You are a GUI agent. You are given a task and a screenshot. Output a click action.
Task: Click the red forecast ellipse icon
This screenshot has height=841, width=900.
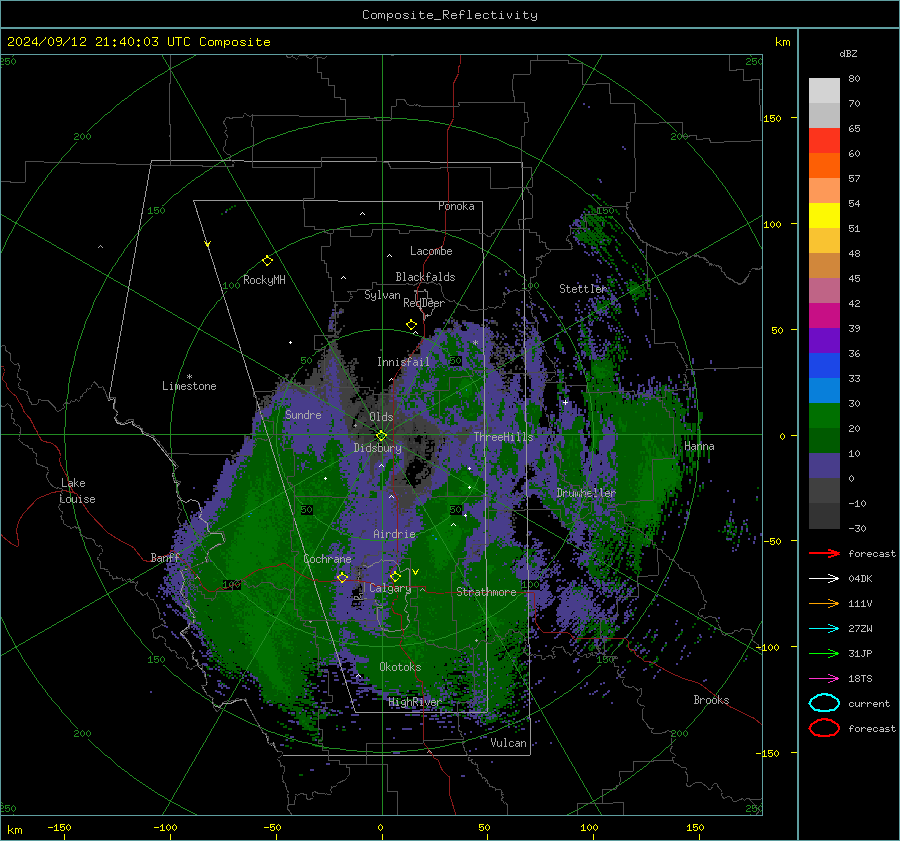pos(824,728)
